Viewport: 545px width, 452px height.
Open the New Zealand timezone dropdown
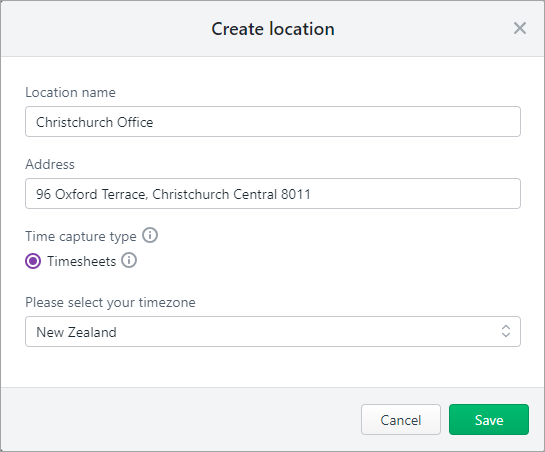[273, 331]
